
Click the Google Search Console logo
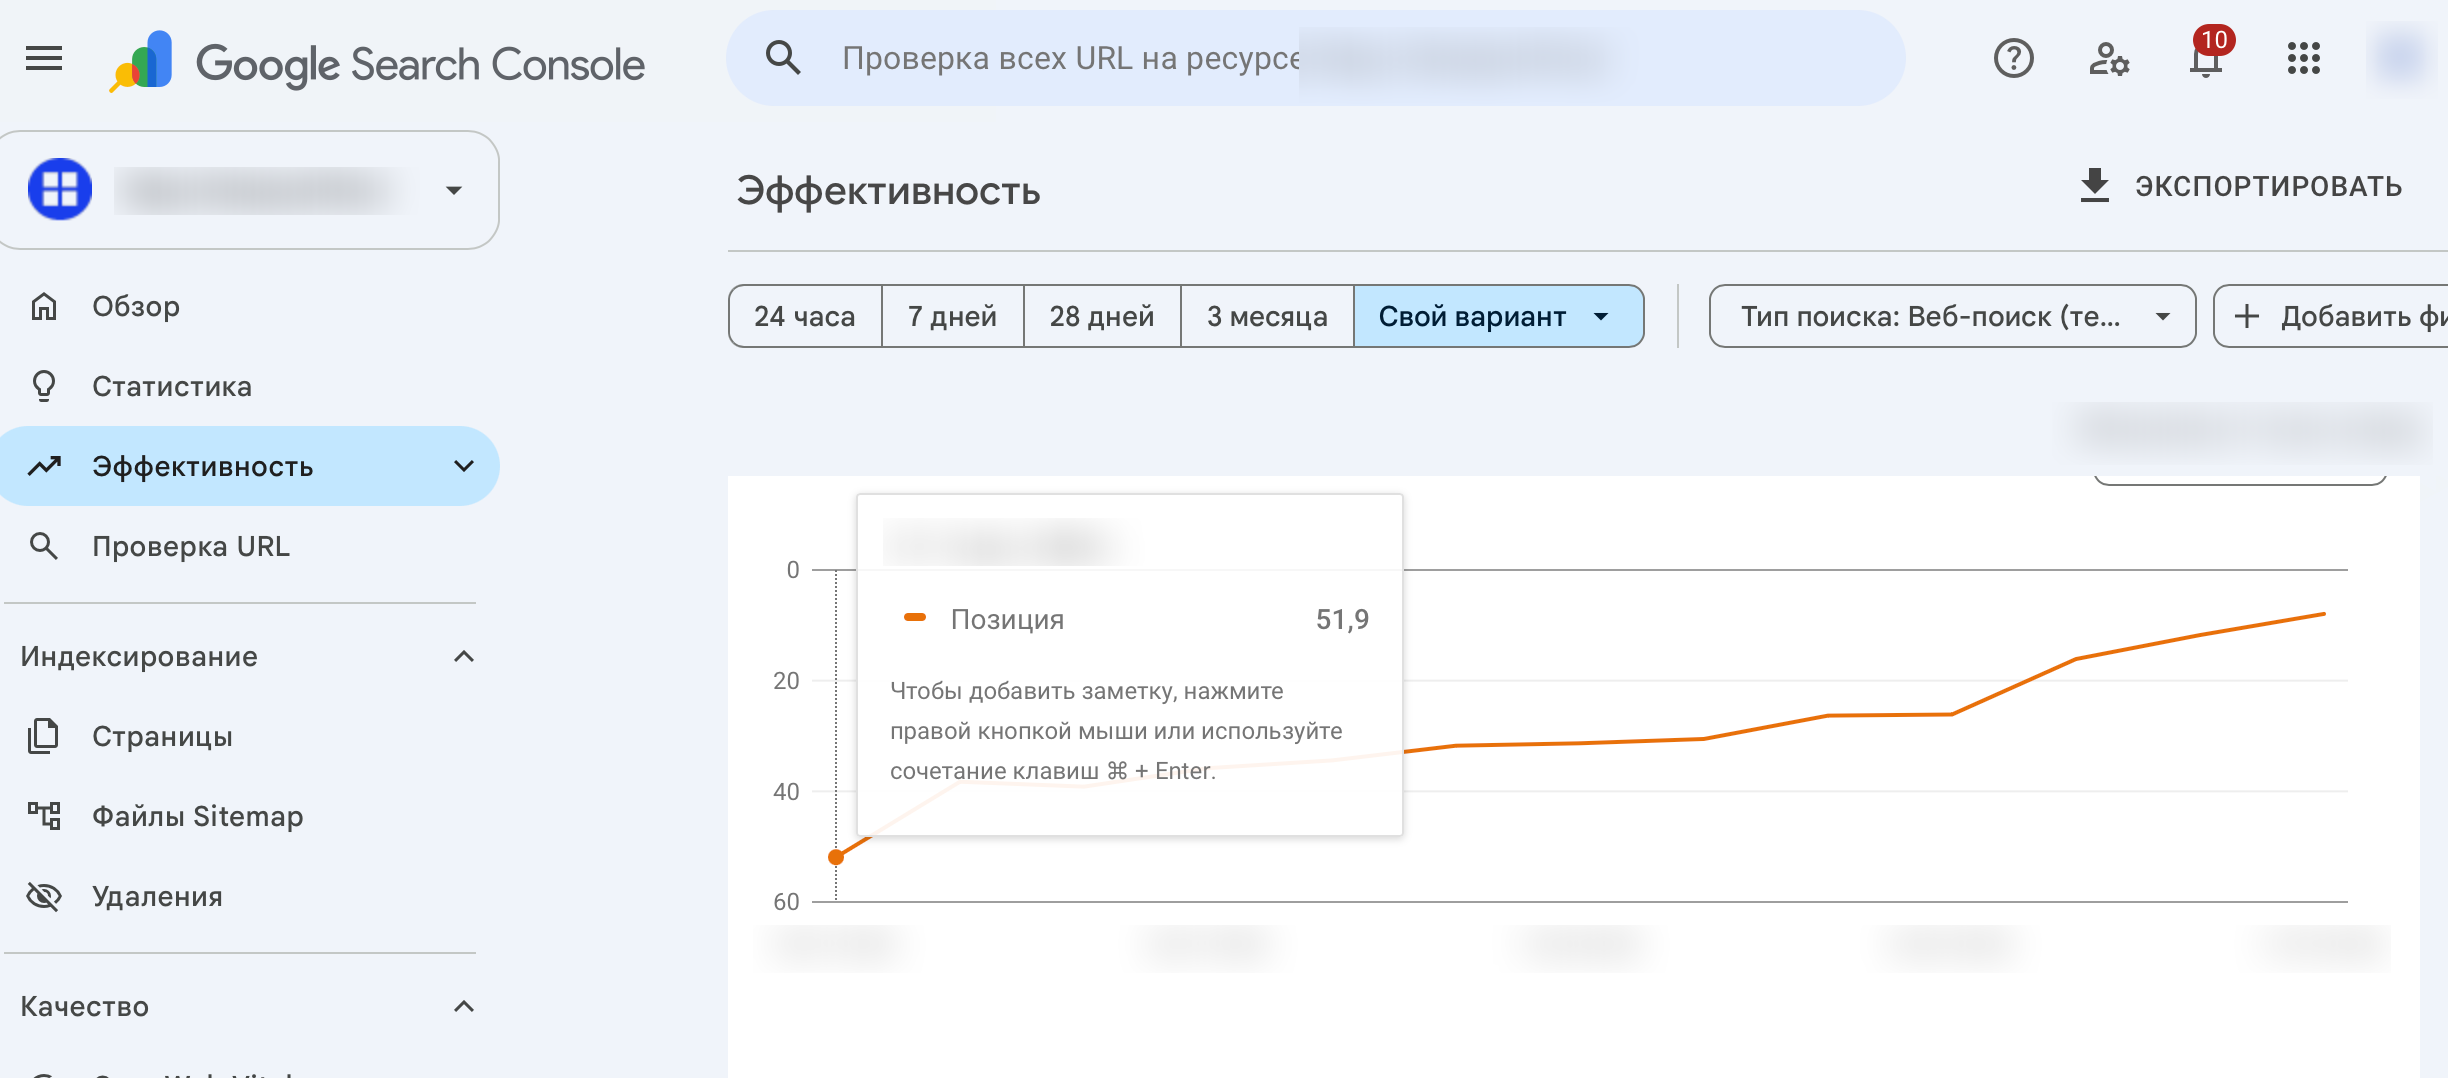pos(377,63)
